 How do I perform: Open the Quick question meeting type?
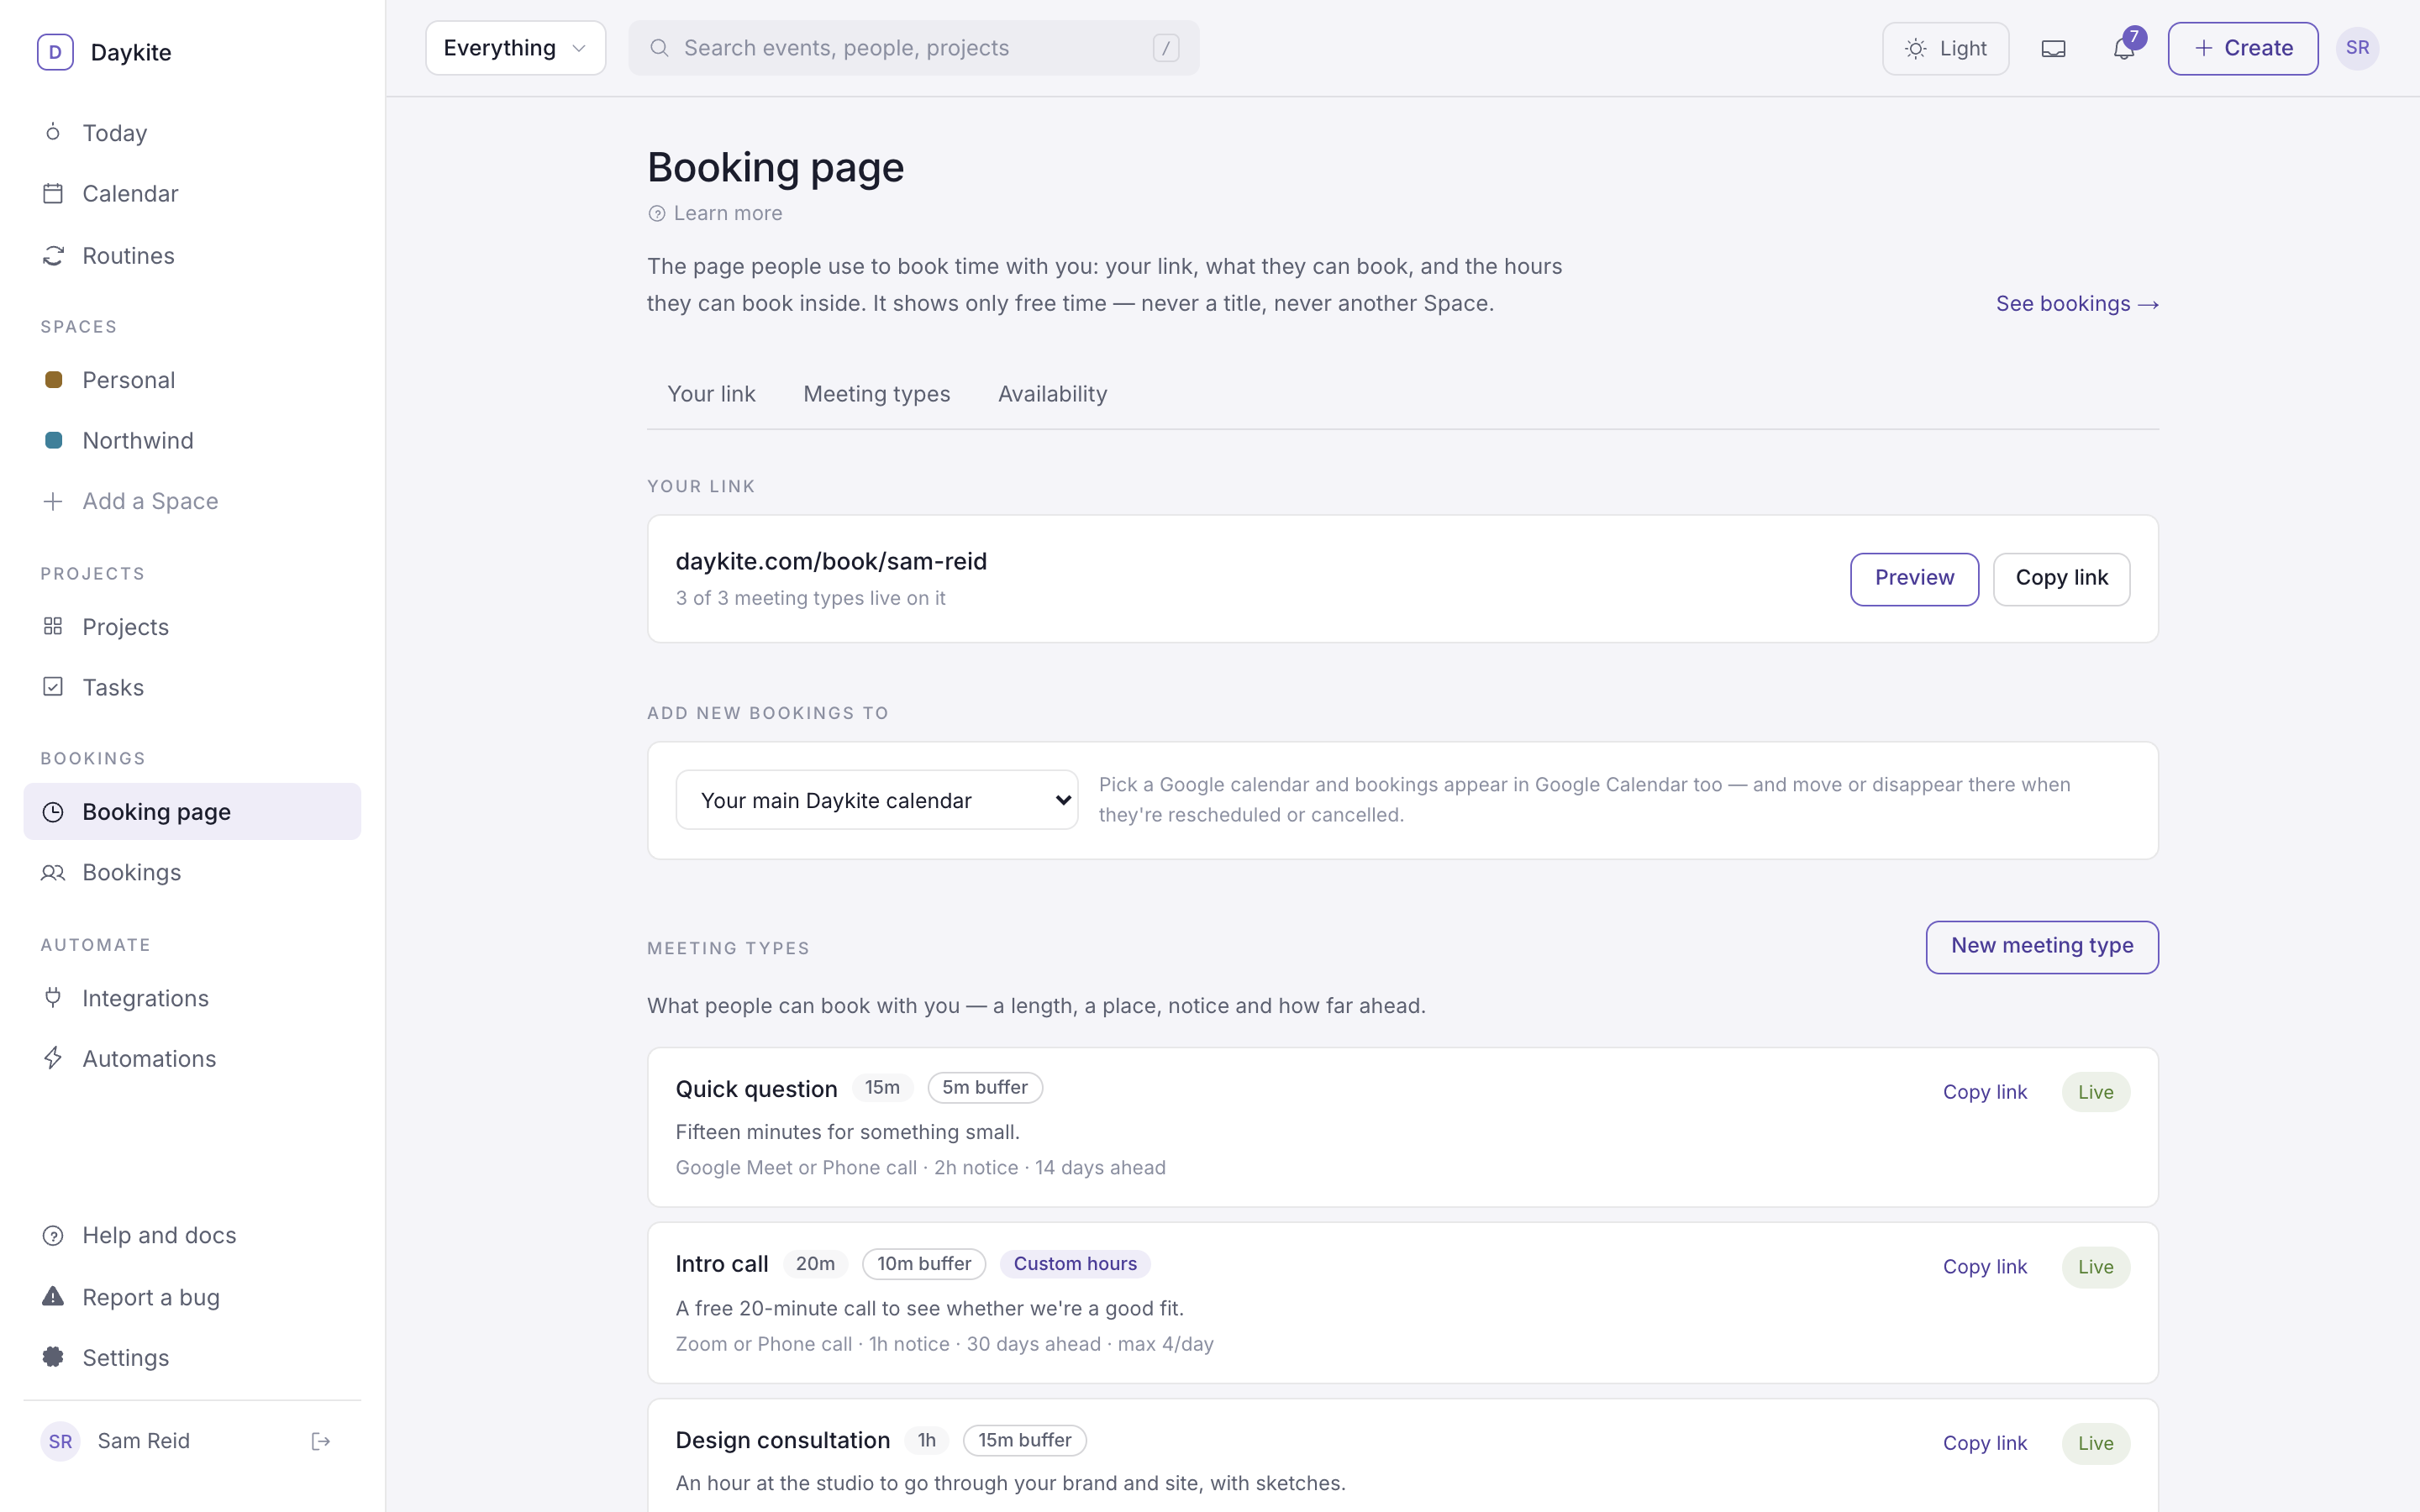coord(756,1089)
